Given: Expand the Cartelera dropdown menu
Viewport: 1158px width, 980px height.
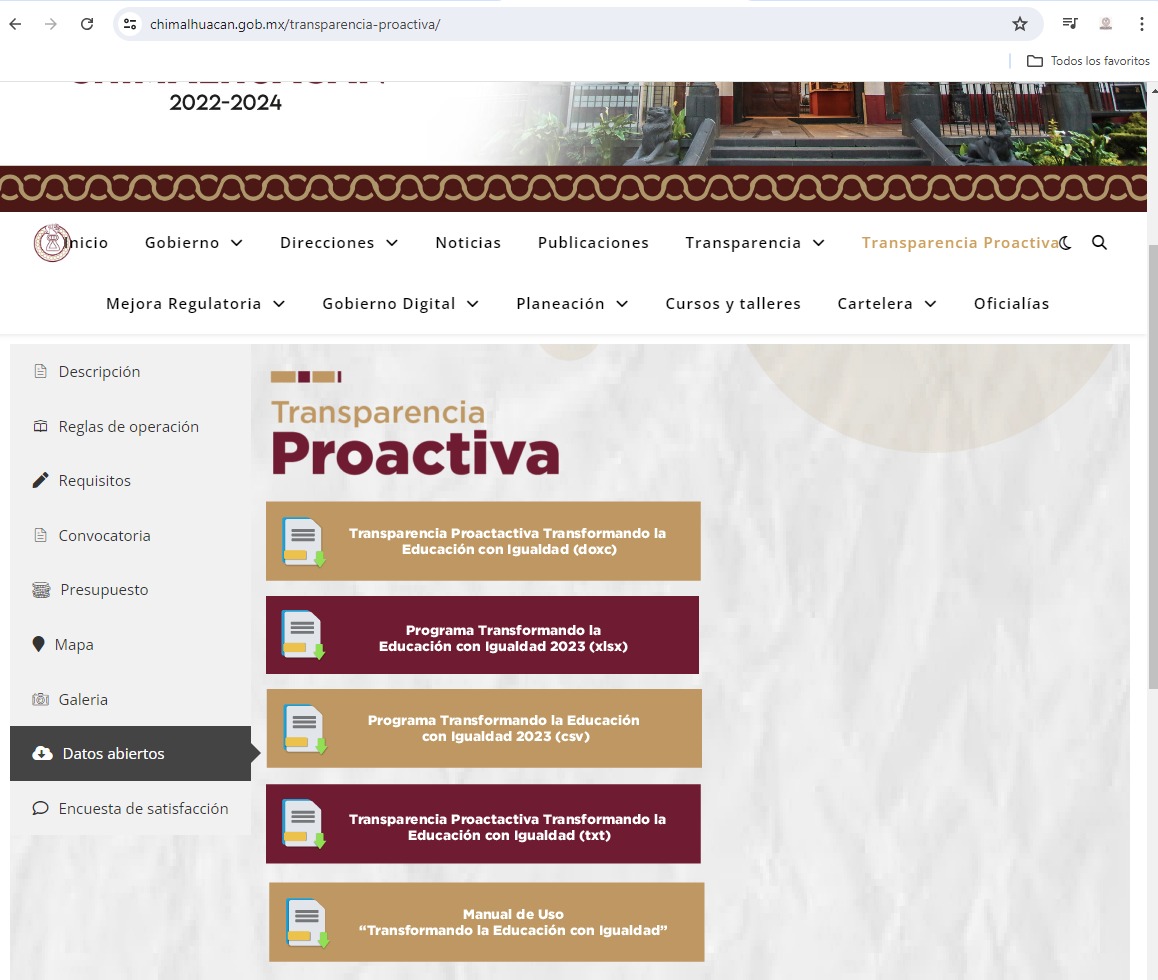Looking at the screenshot, I should pyautogui.click(x=886, y=304).
